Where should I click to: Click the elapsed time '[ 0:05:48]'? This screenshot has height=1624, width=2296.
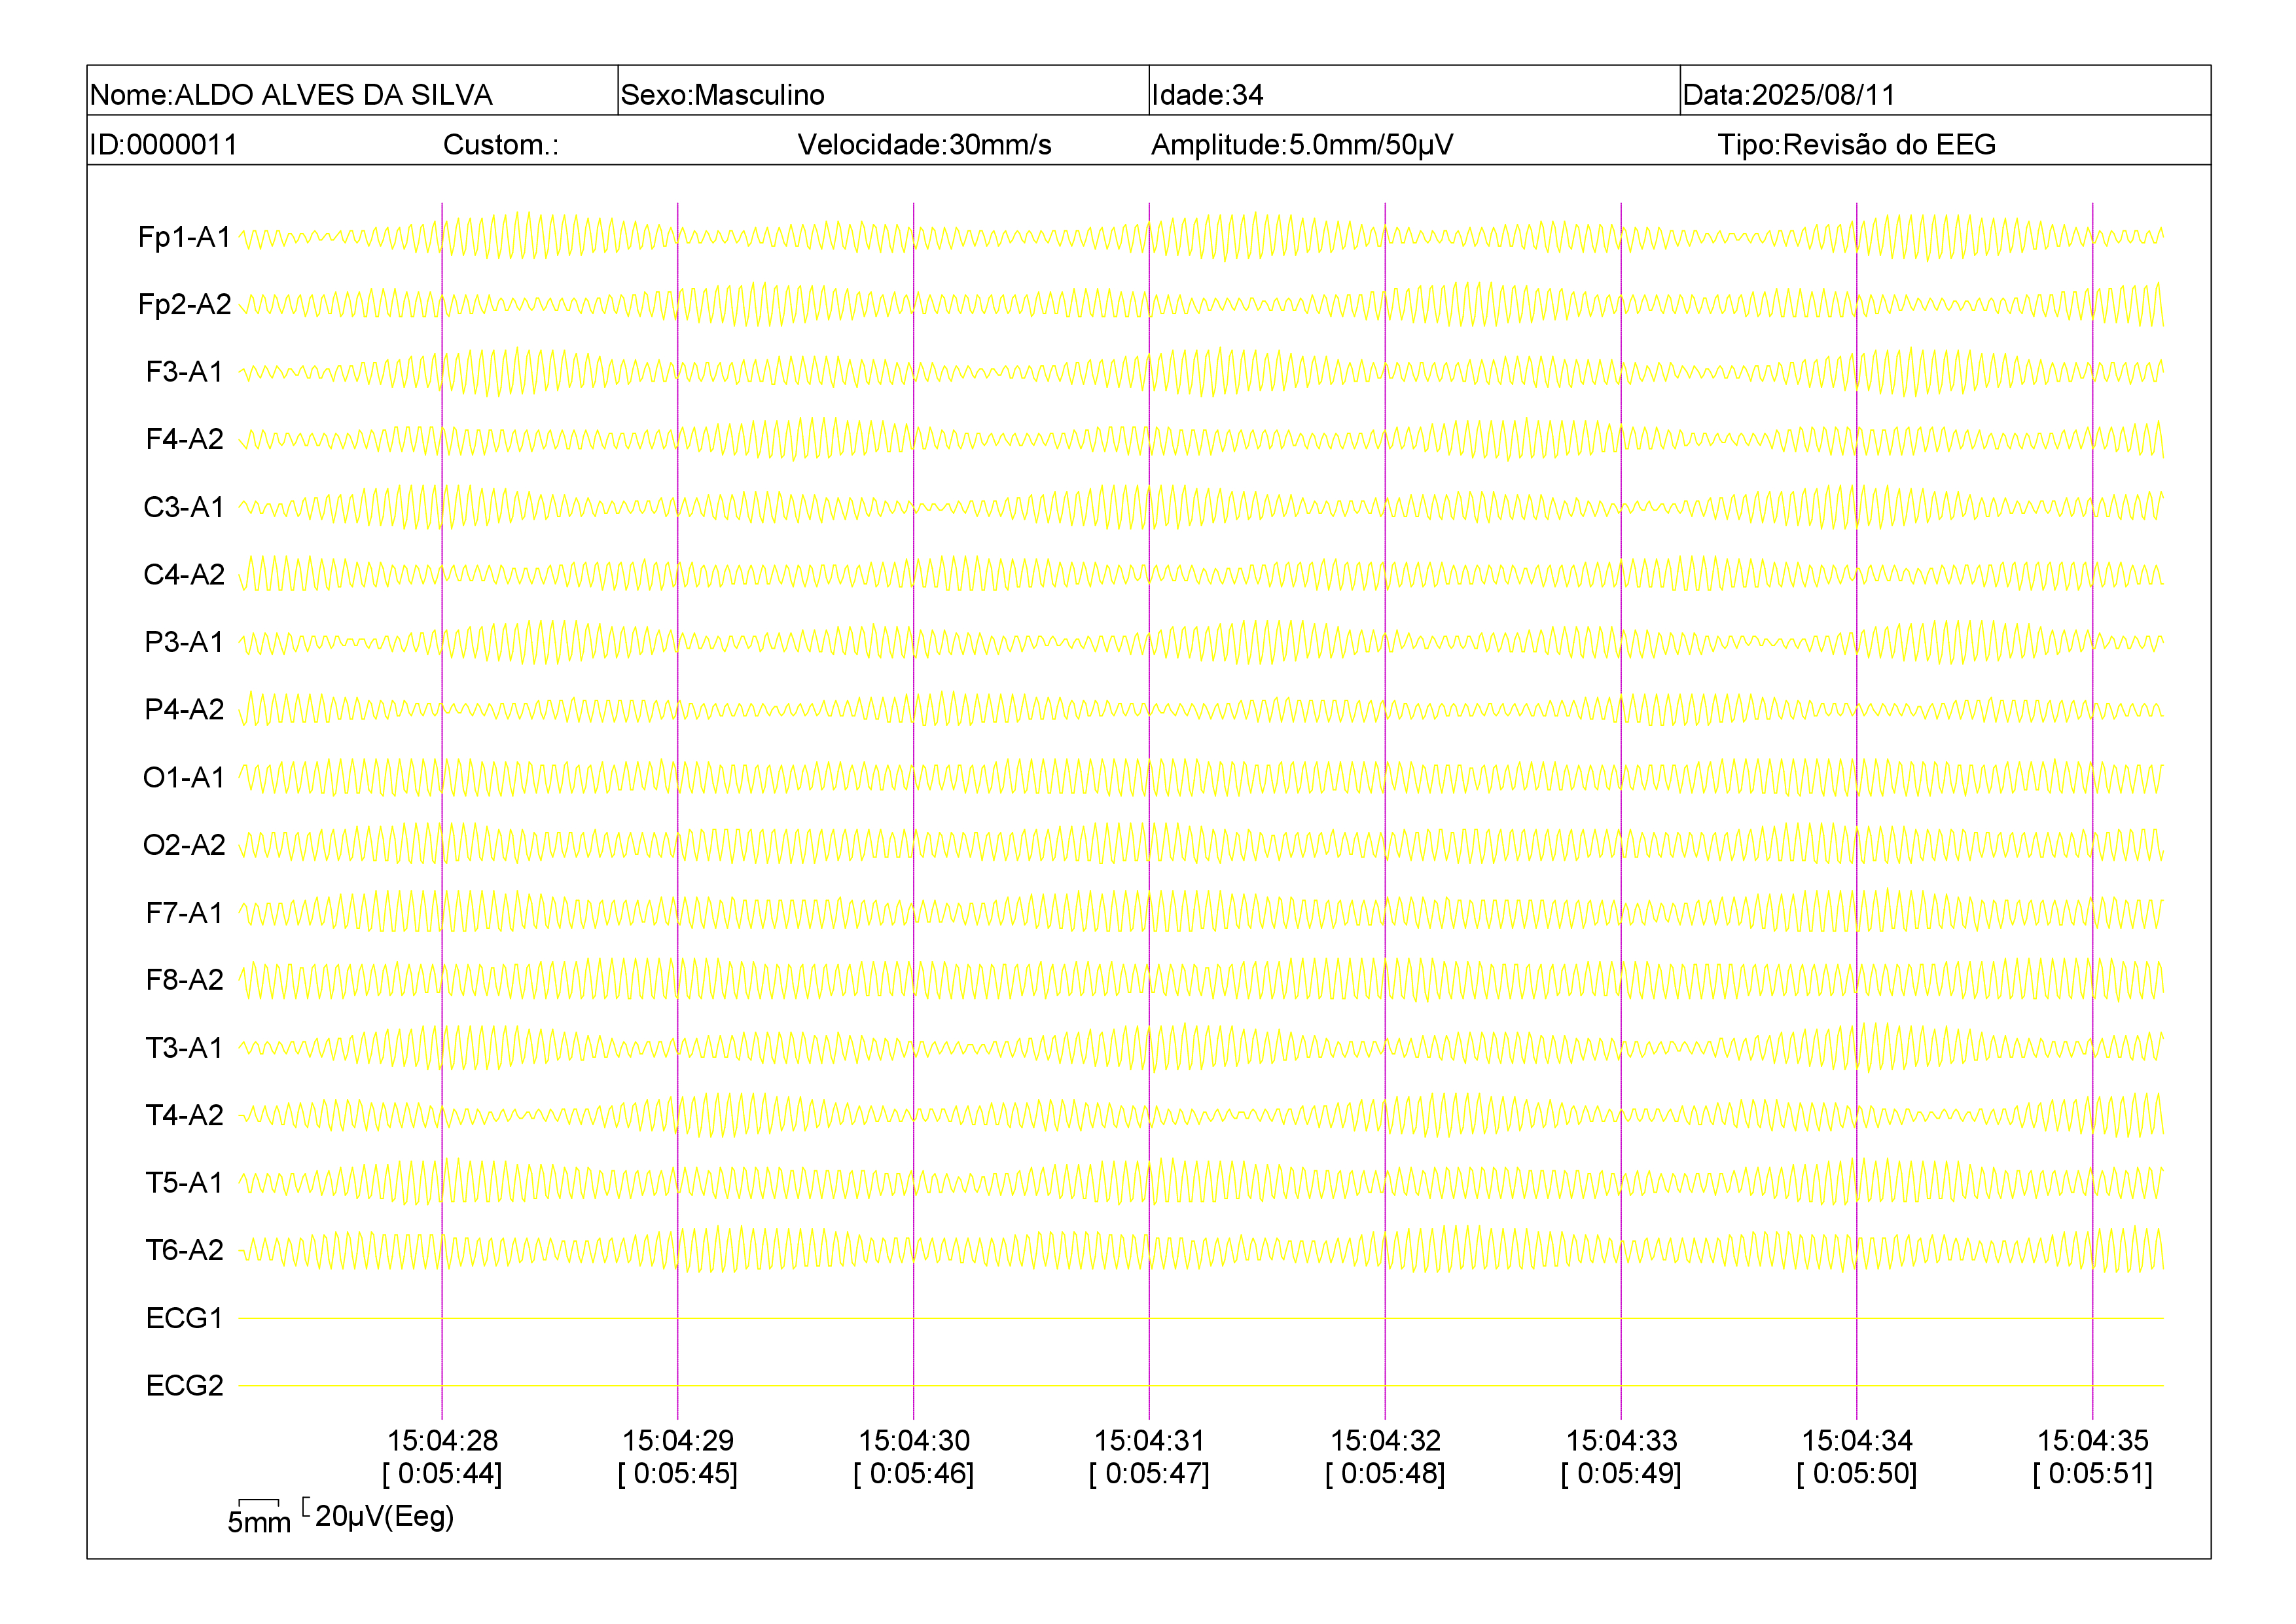pos(1385,1473)
